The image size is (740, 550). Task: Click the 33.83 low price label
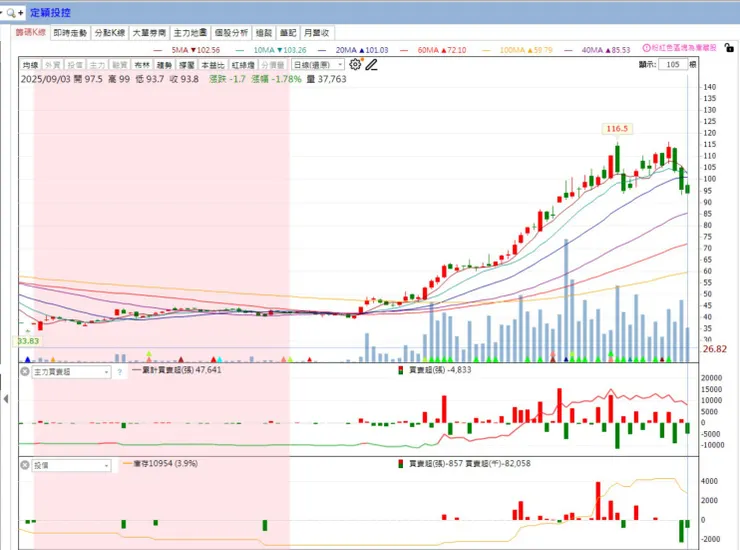coord(28,341)
